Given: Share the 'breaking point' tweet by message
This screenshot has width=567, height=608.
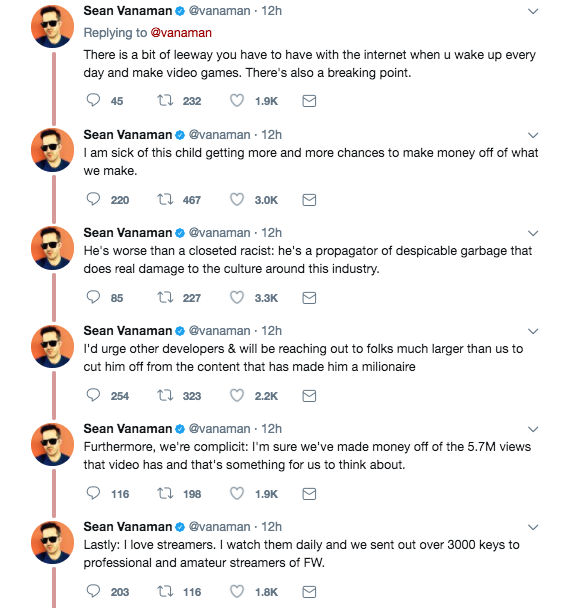Looking at the screenshot, I should pyautogui.click(x=309, y=101).
